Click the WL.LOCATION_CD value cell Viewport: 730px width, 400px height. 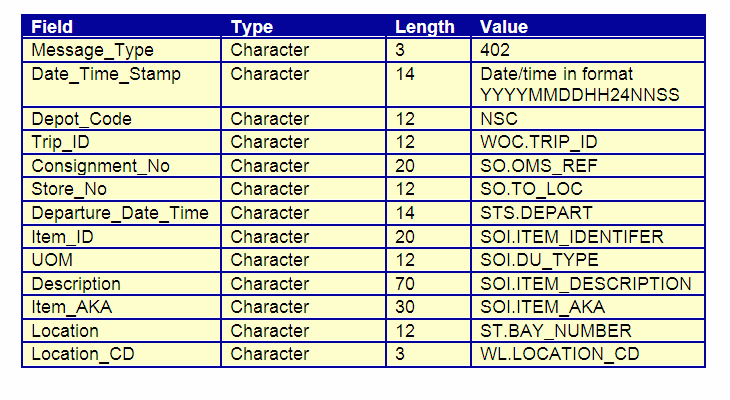click(588, 354)
